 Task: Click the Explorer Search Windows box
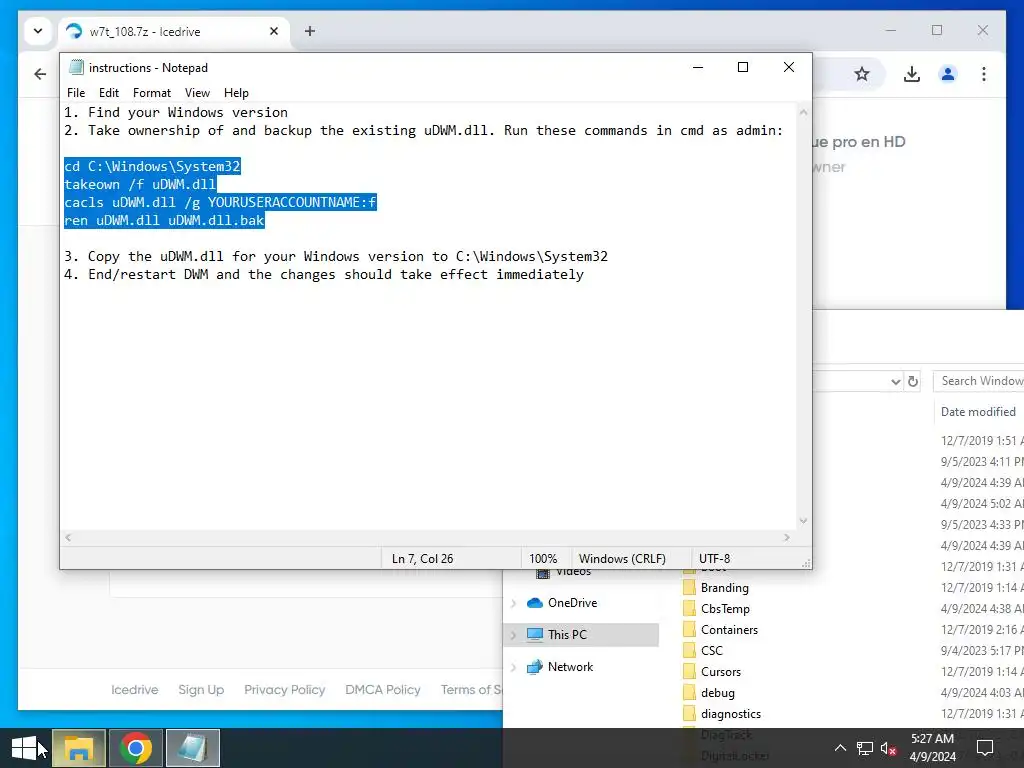pyautogui.click(x=979, y=381)
